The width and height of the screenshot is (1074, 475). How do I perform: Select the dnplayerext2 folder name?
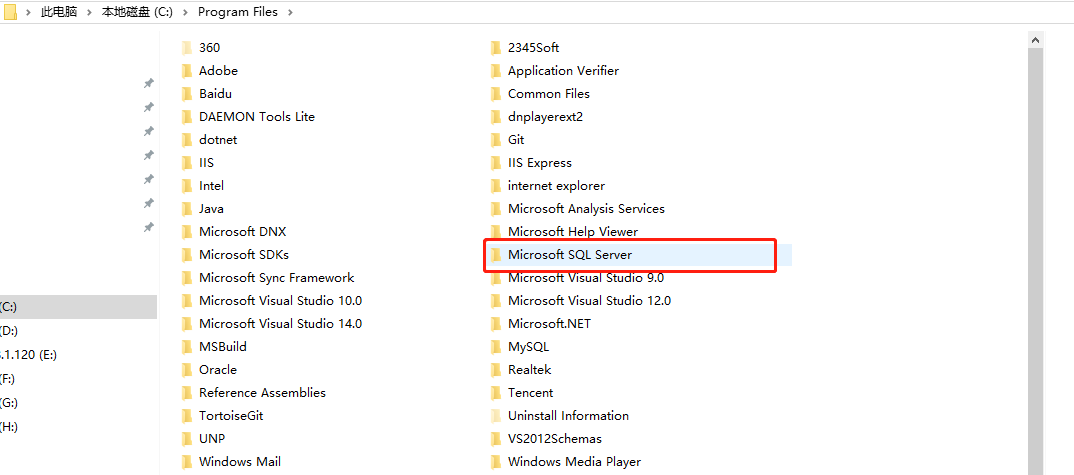(x=545, y=117)
